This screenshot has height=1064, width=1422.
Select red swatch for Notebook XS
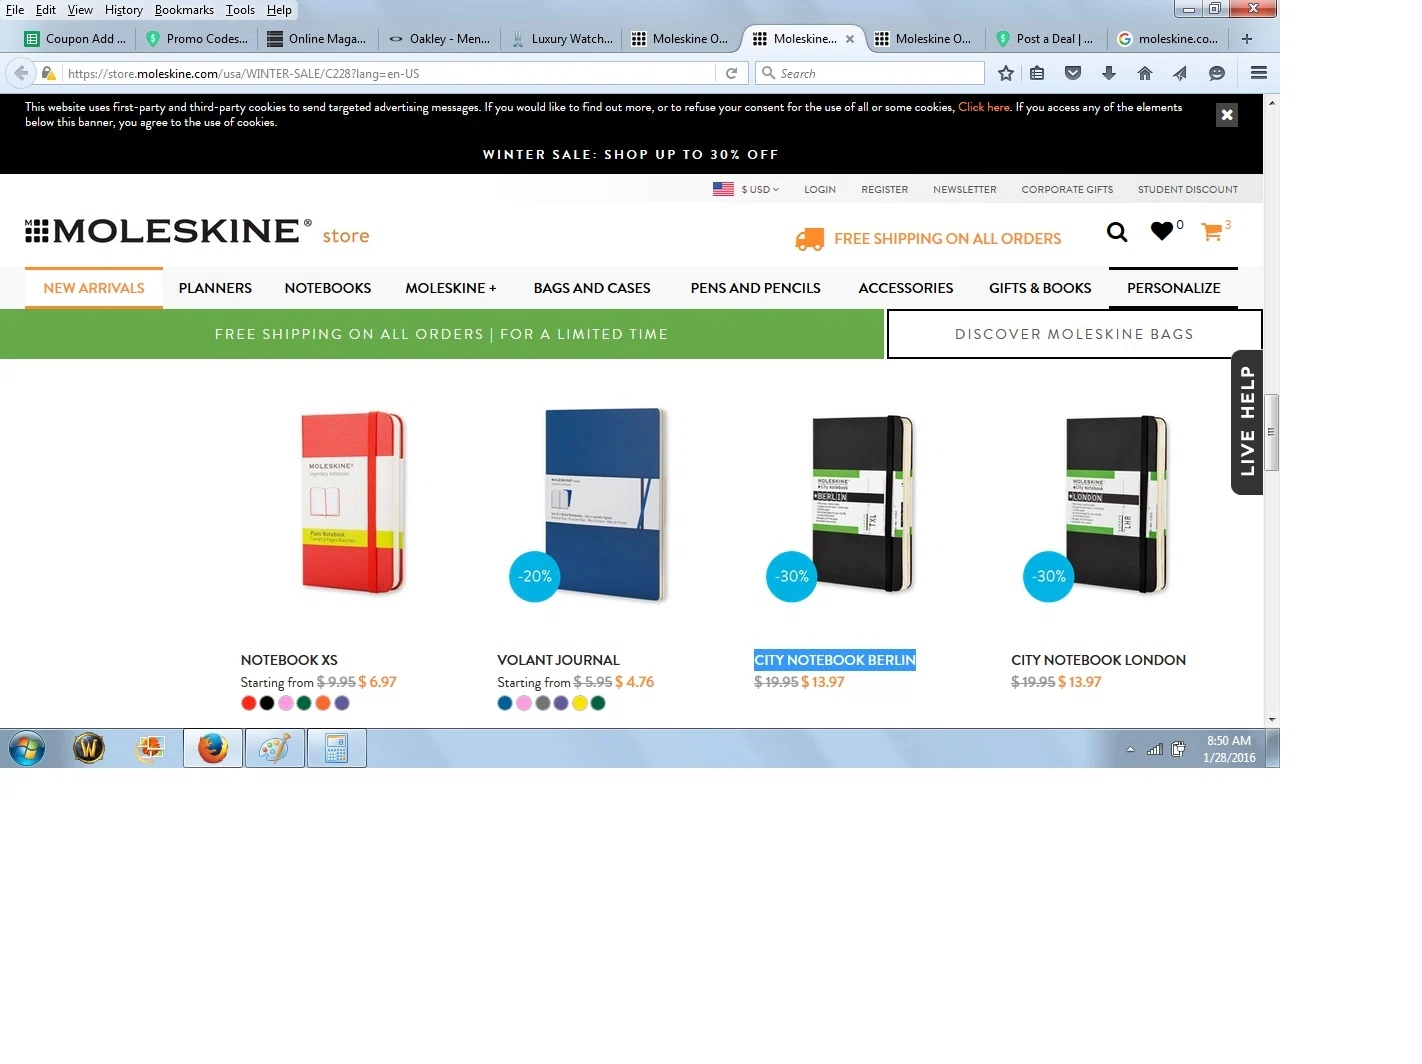[x=248, y=703]
